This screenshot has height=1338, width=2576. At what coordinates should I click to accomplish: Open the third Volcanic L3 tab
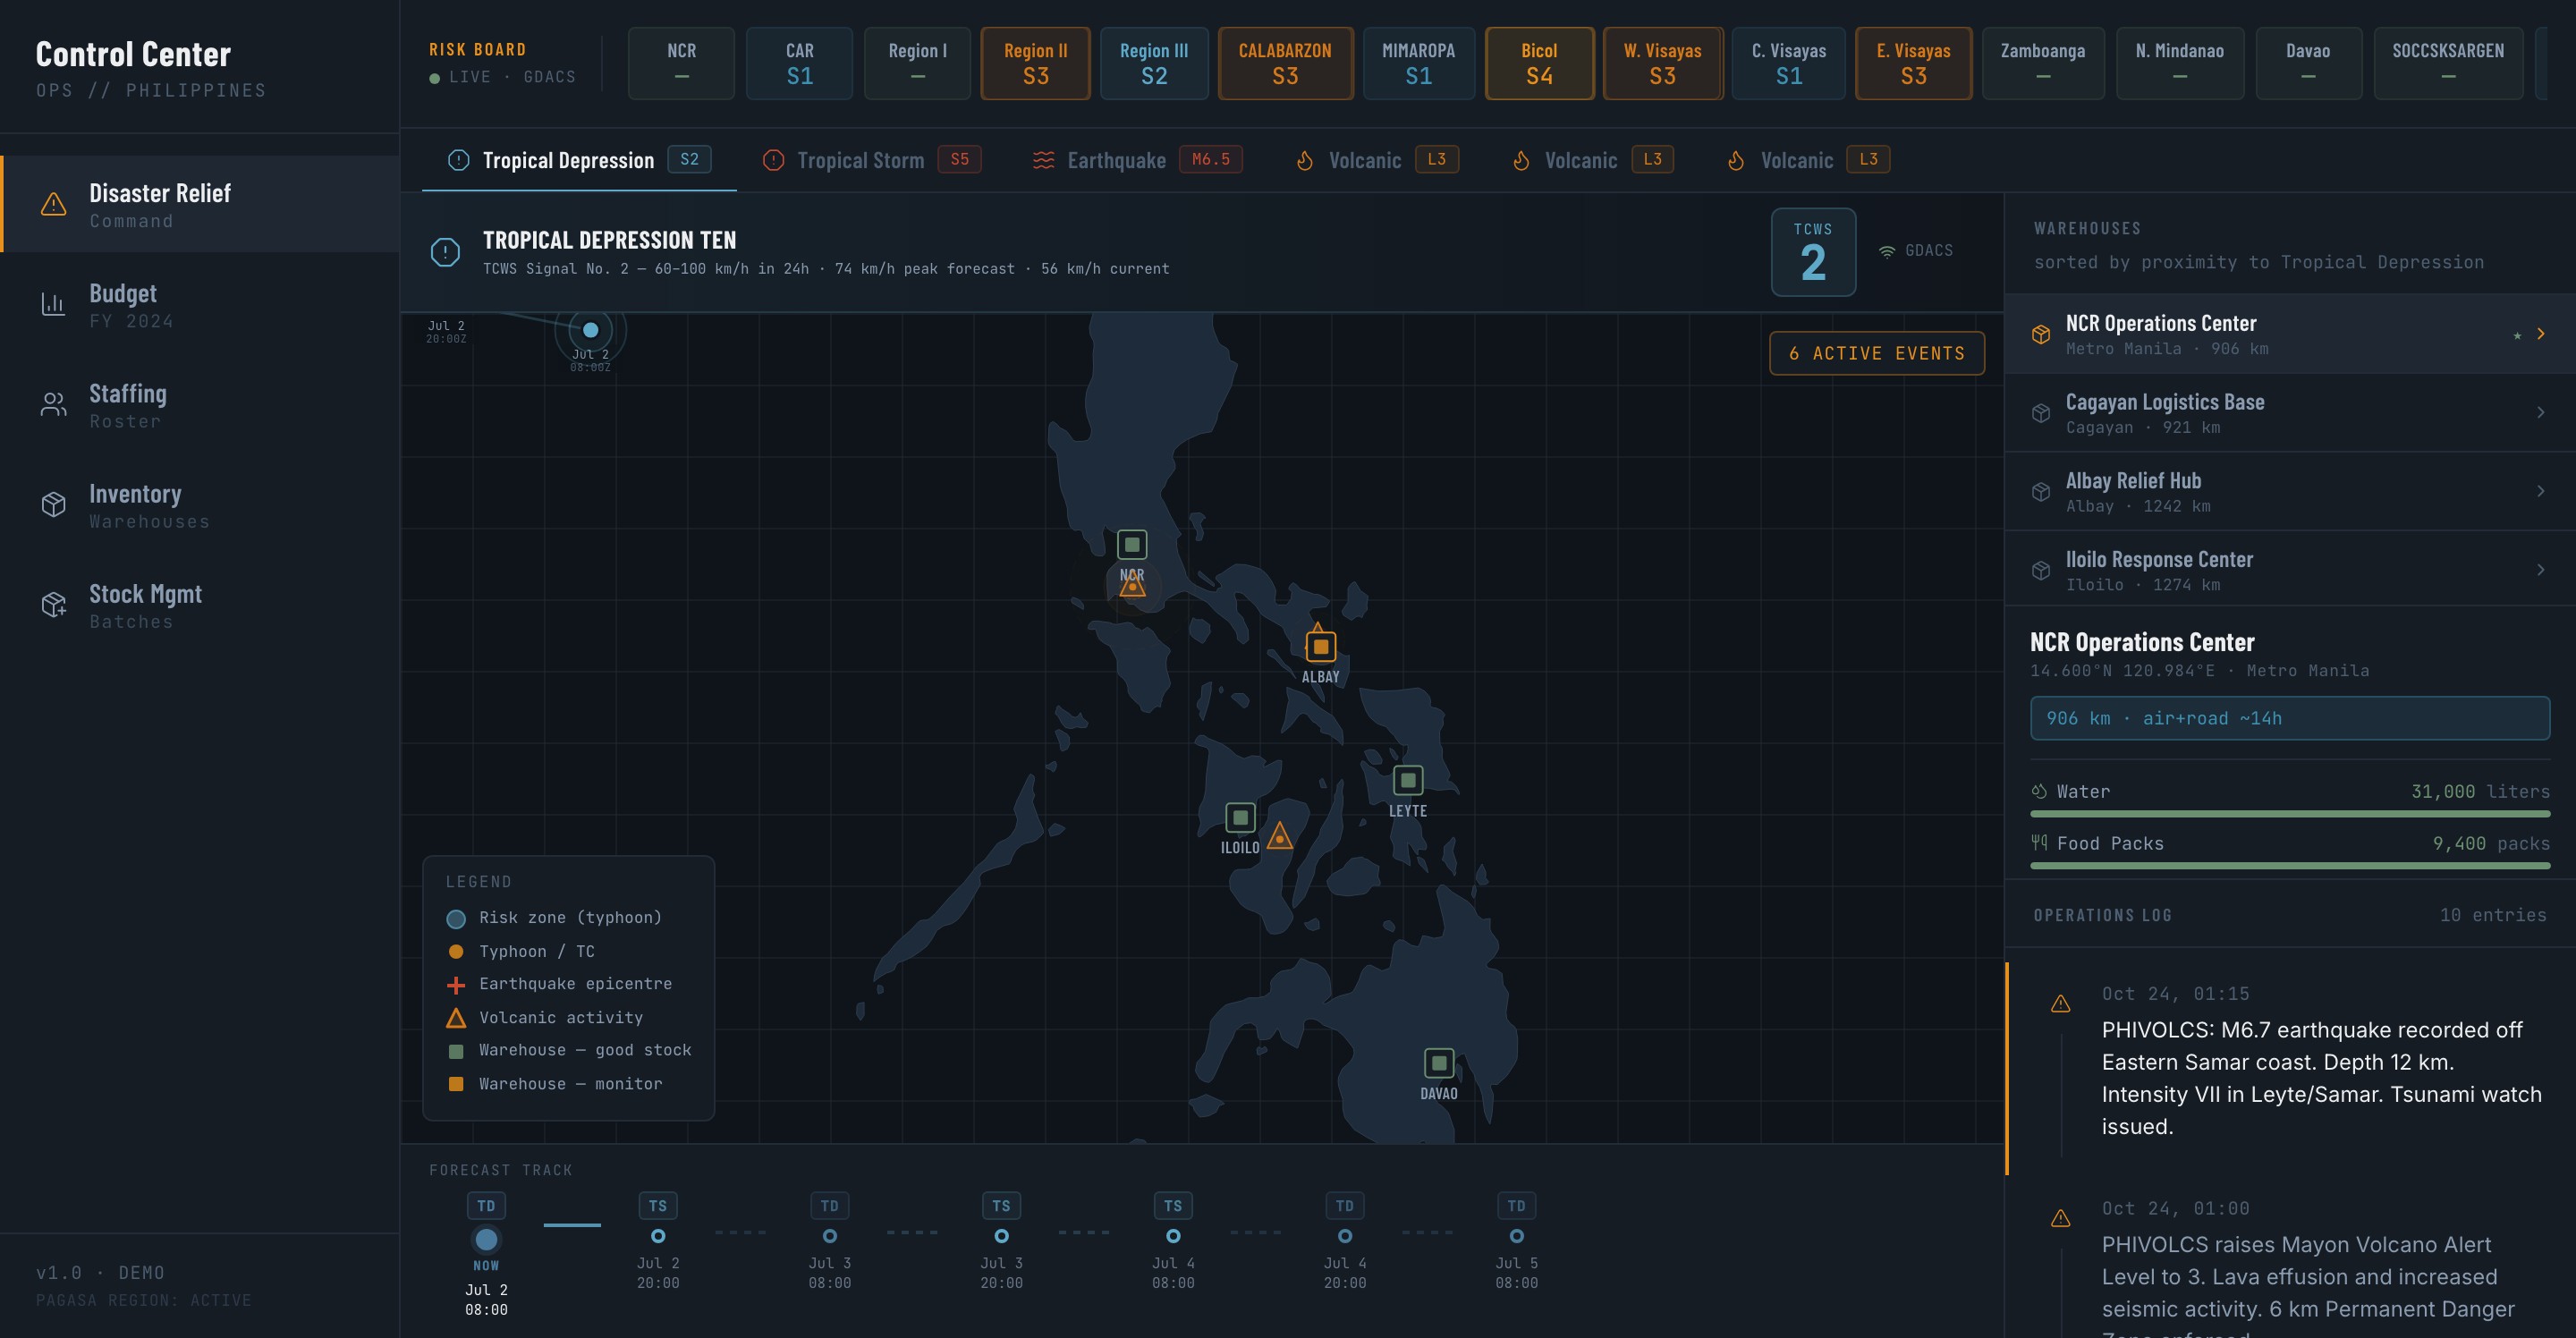click(x=1809, y=160)
